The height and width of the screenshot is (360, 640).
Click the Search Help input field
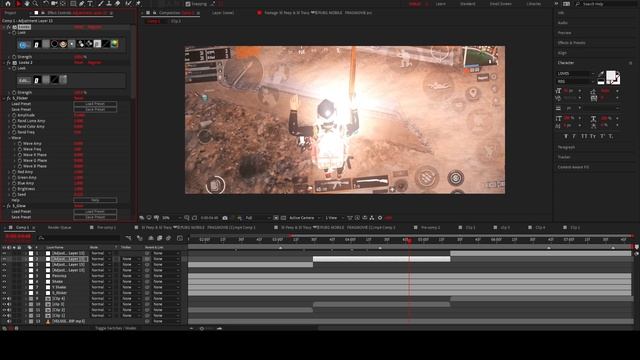[606, 4]
